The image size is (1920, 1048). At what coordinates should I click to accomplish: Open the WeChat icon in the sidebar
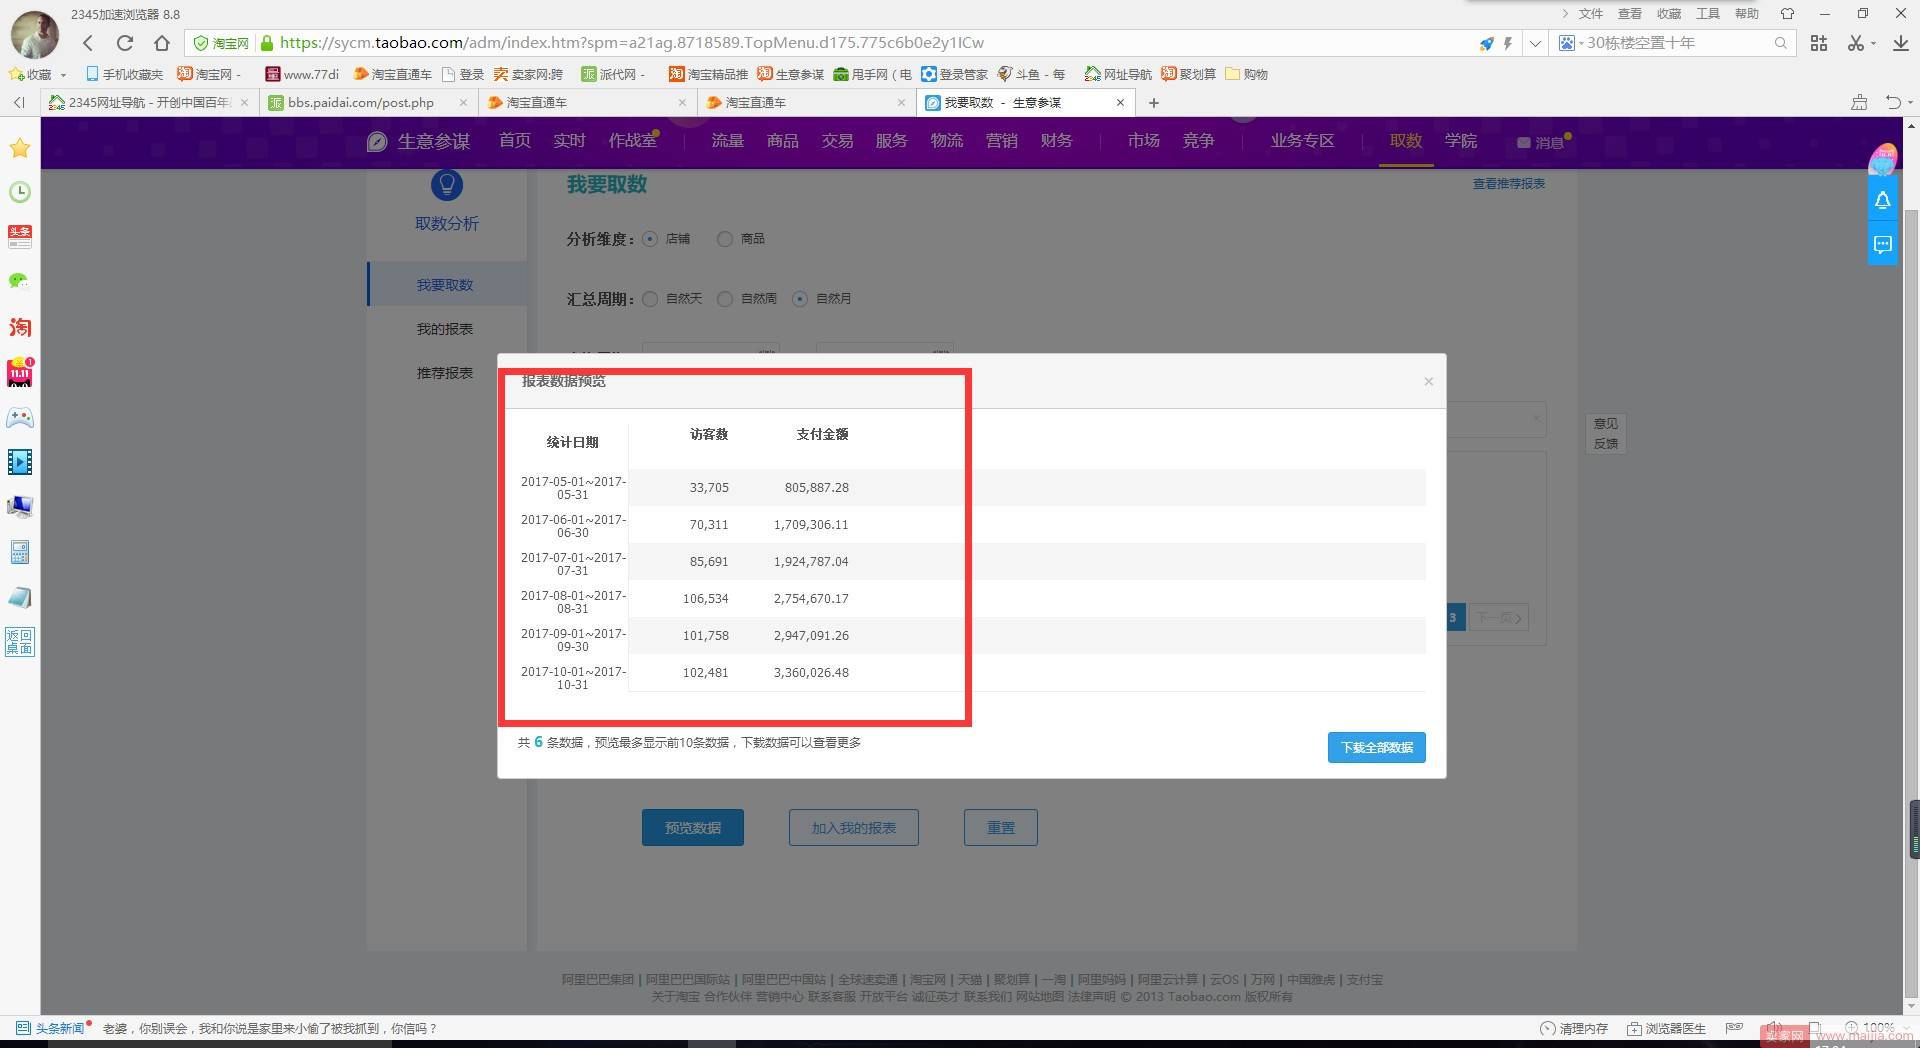tap(20, 282)
